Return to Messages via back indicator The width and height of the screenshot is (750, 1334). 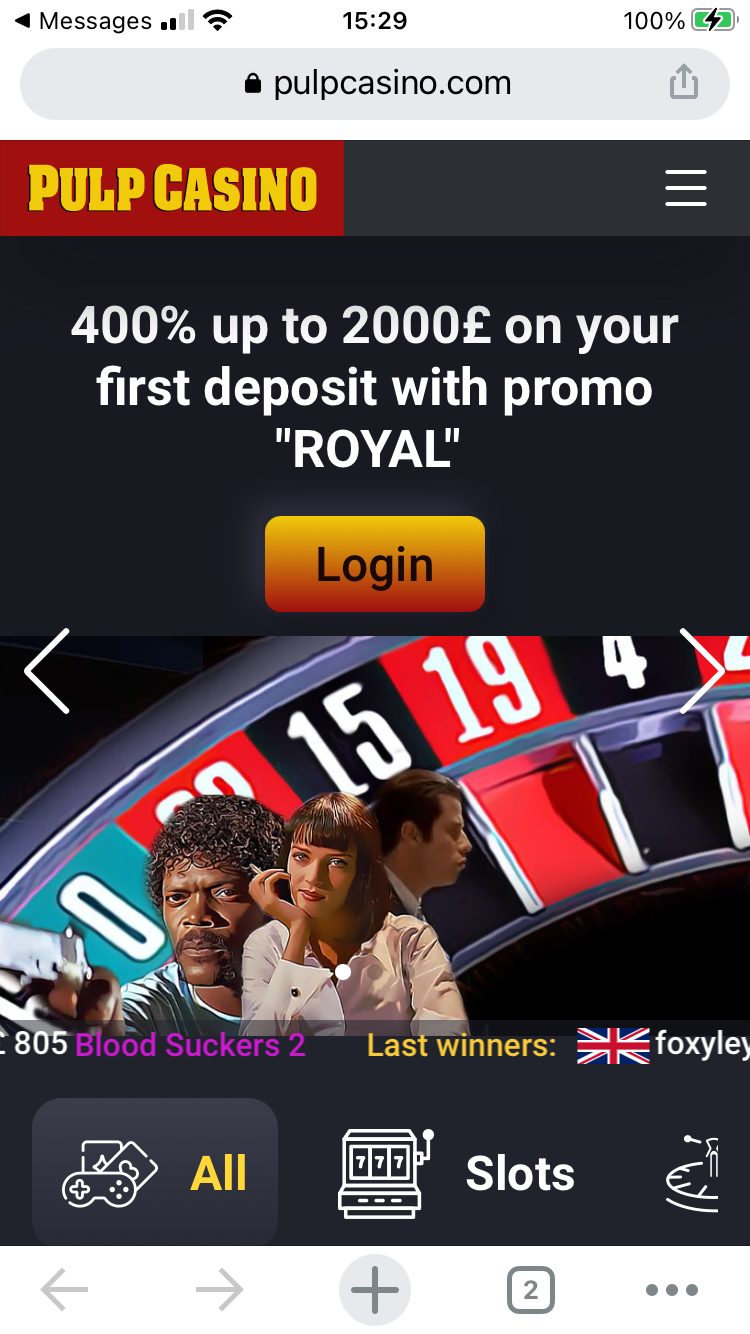coord(82,20)
